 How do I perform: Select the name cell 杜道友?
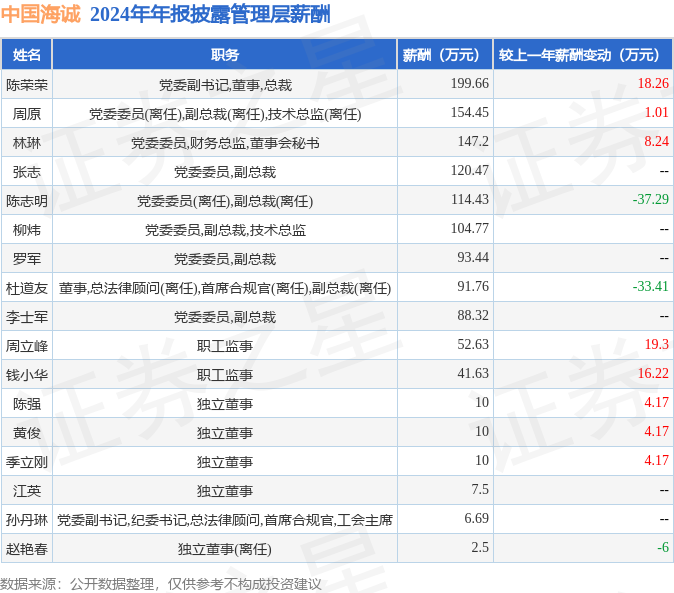27,288
